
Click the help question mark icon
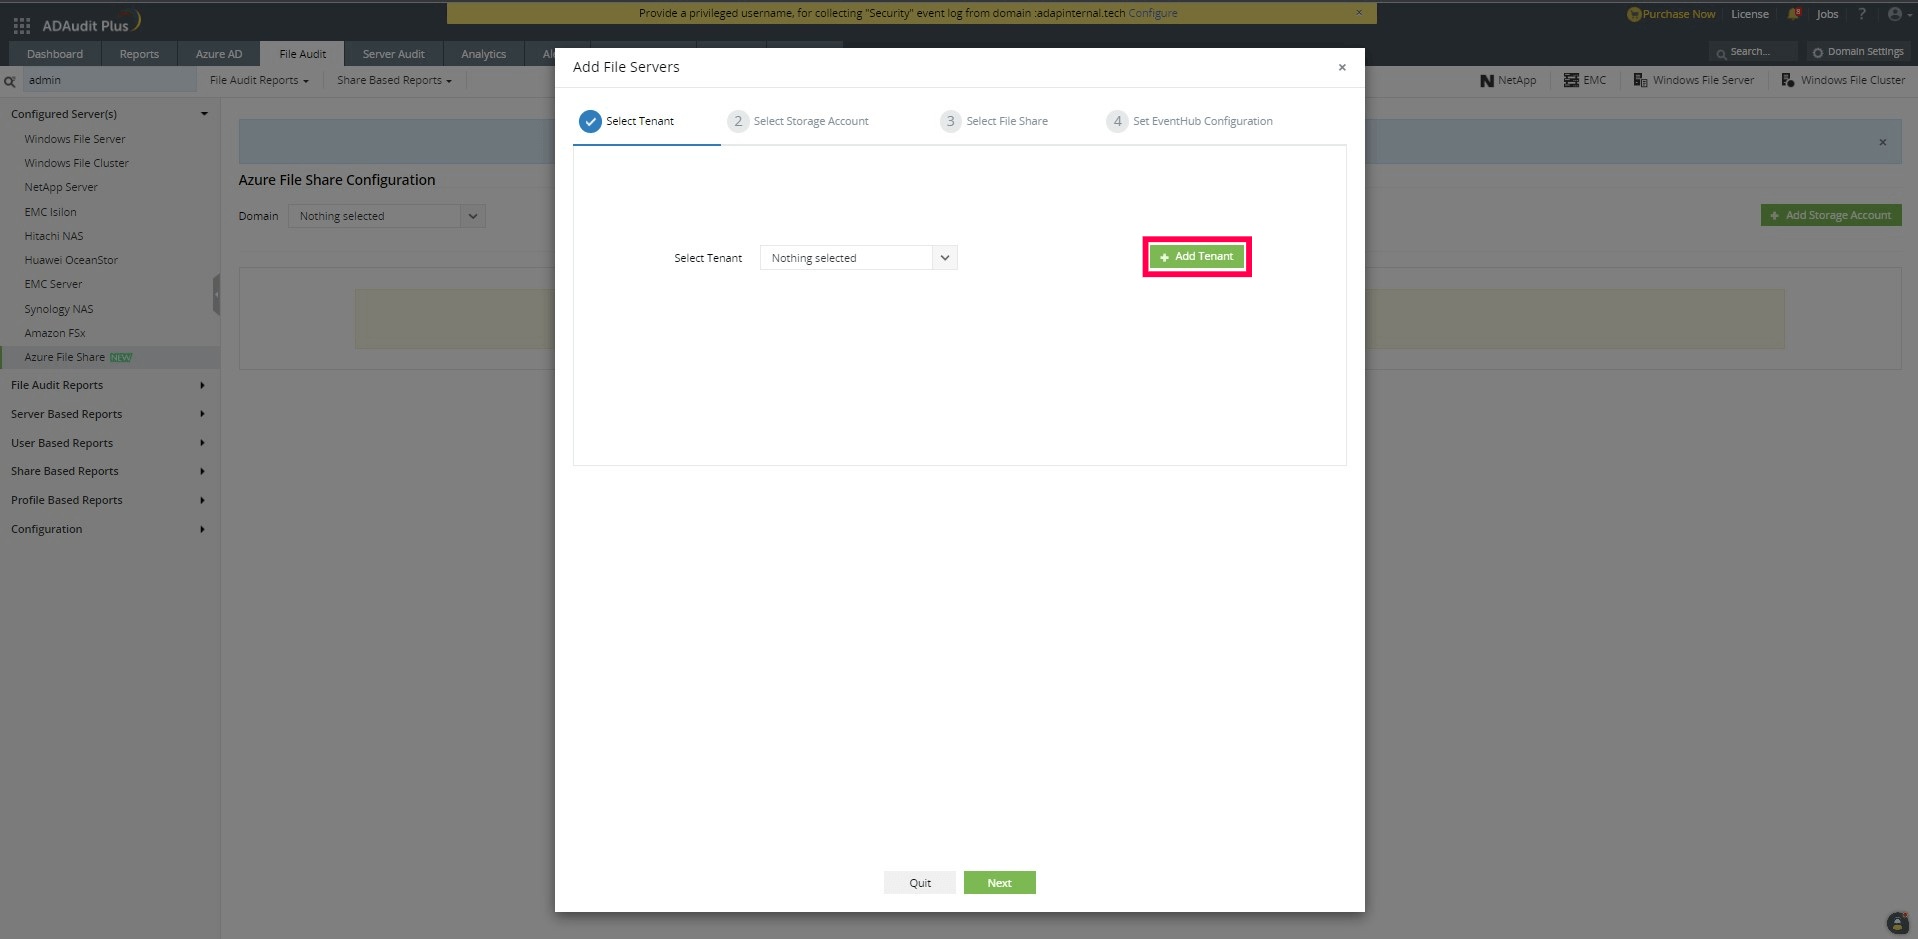(1861, 14)
